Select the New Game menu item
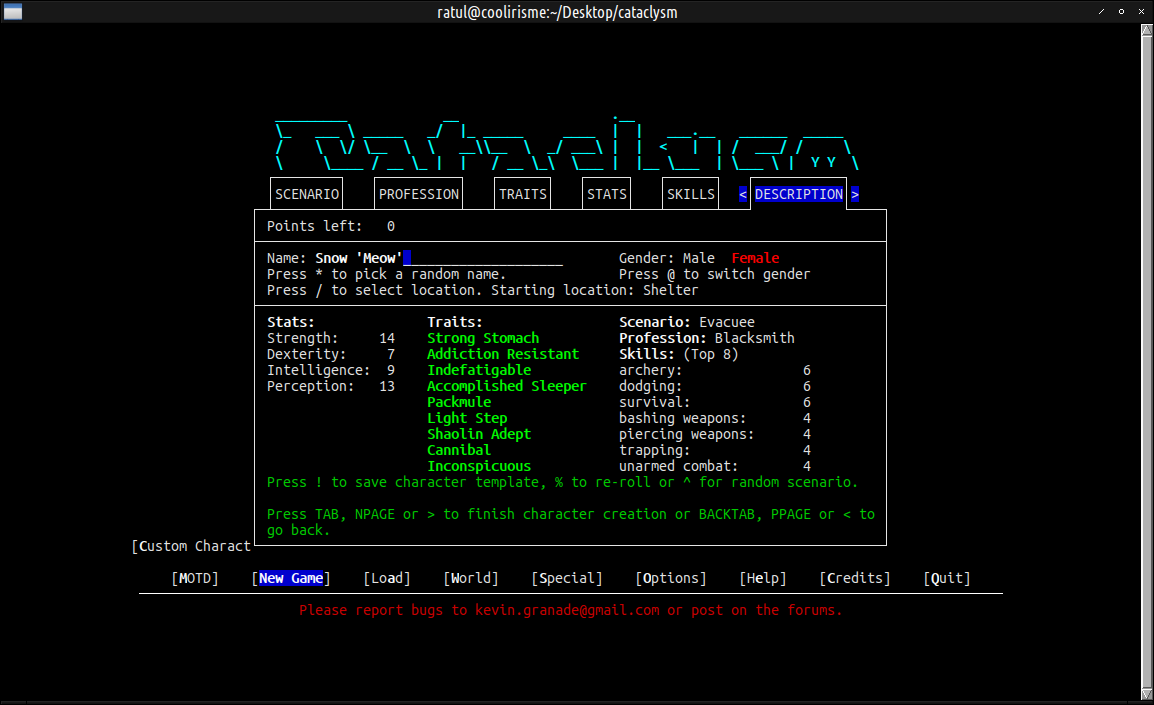Image resolution: width=1154 pixels, height=705 pixels. (291, 578)
